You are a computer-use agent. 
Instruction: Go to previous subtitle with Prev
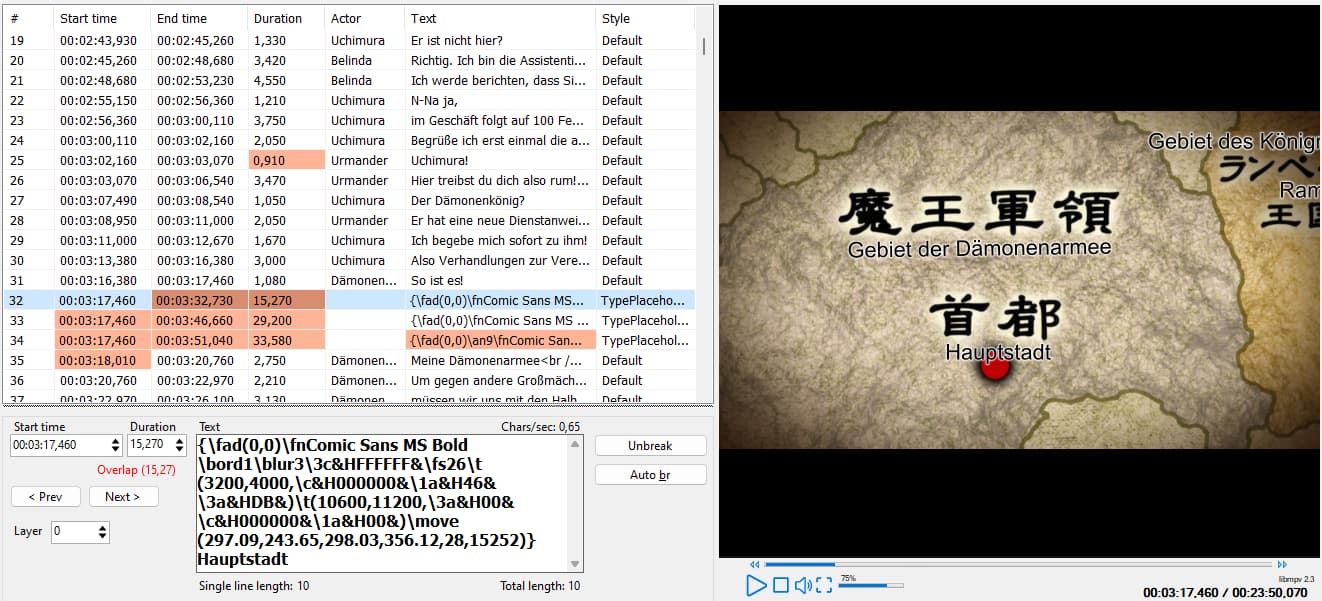point(45,497)
